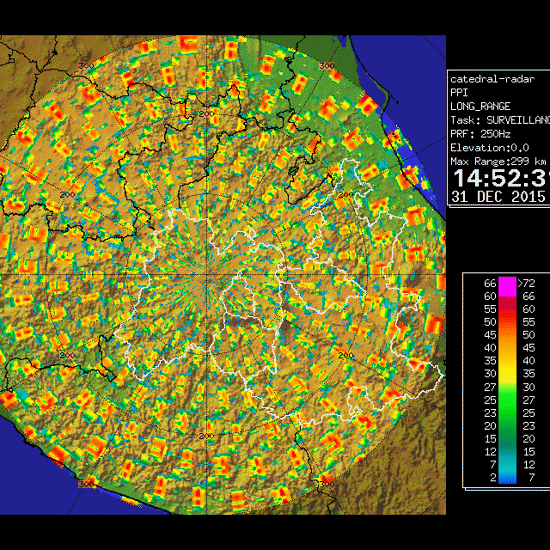
Task: Pick the yellow band of the reflectivity scale
Action: [507, 372]
